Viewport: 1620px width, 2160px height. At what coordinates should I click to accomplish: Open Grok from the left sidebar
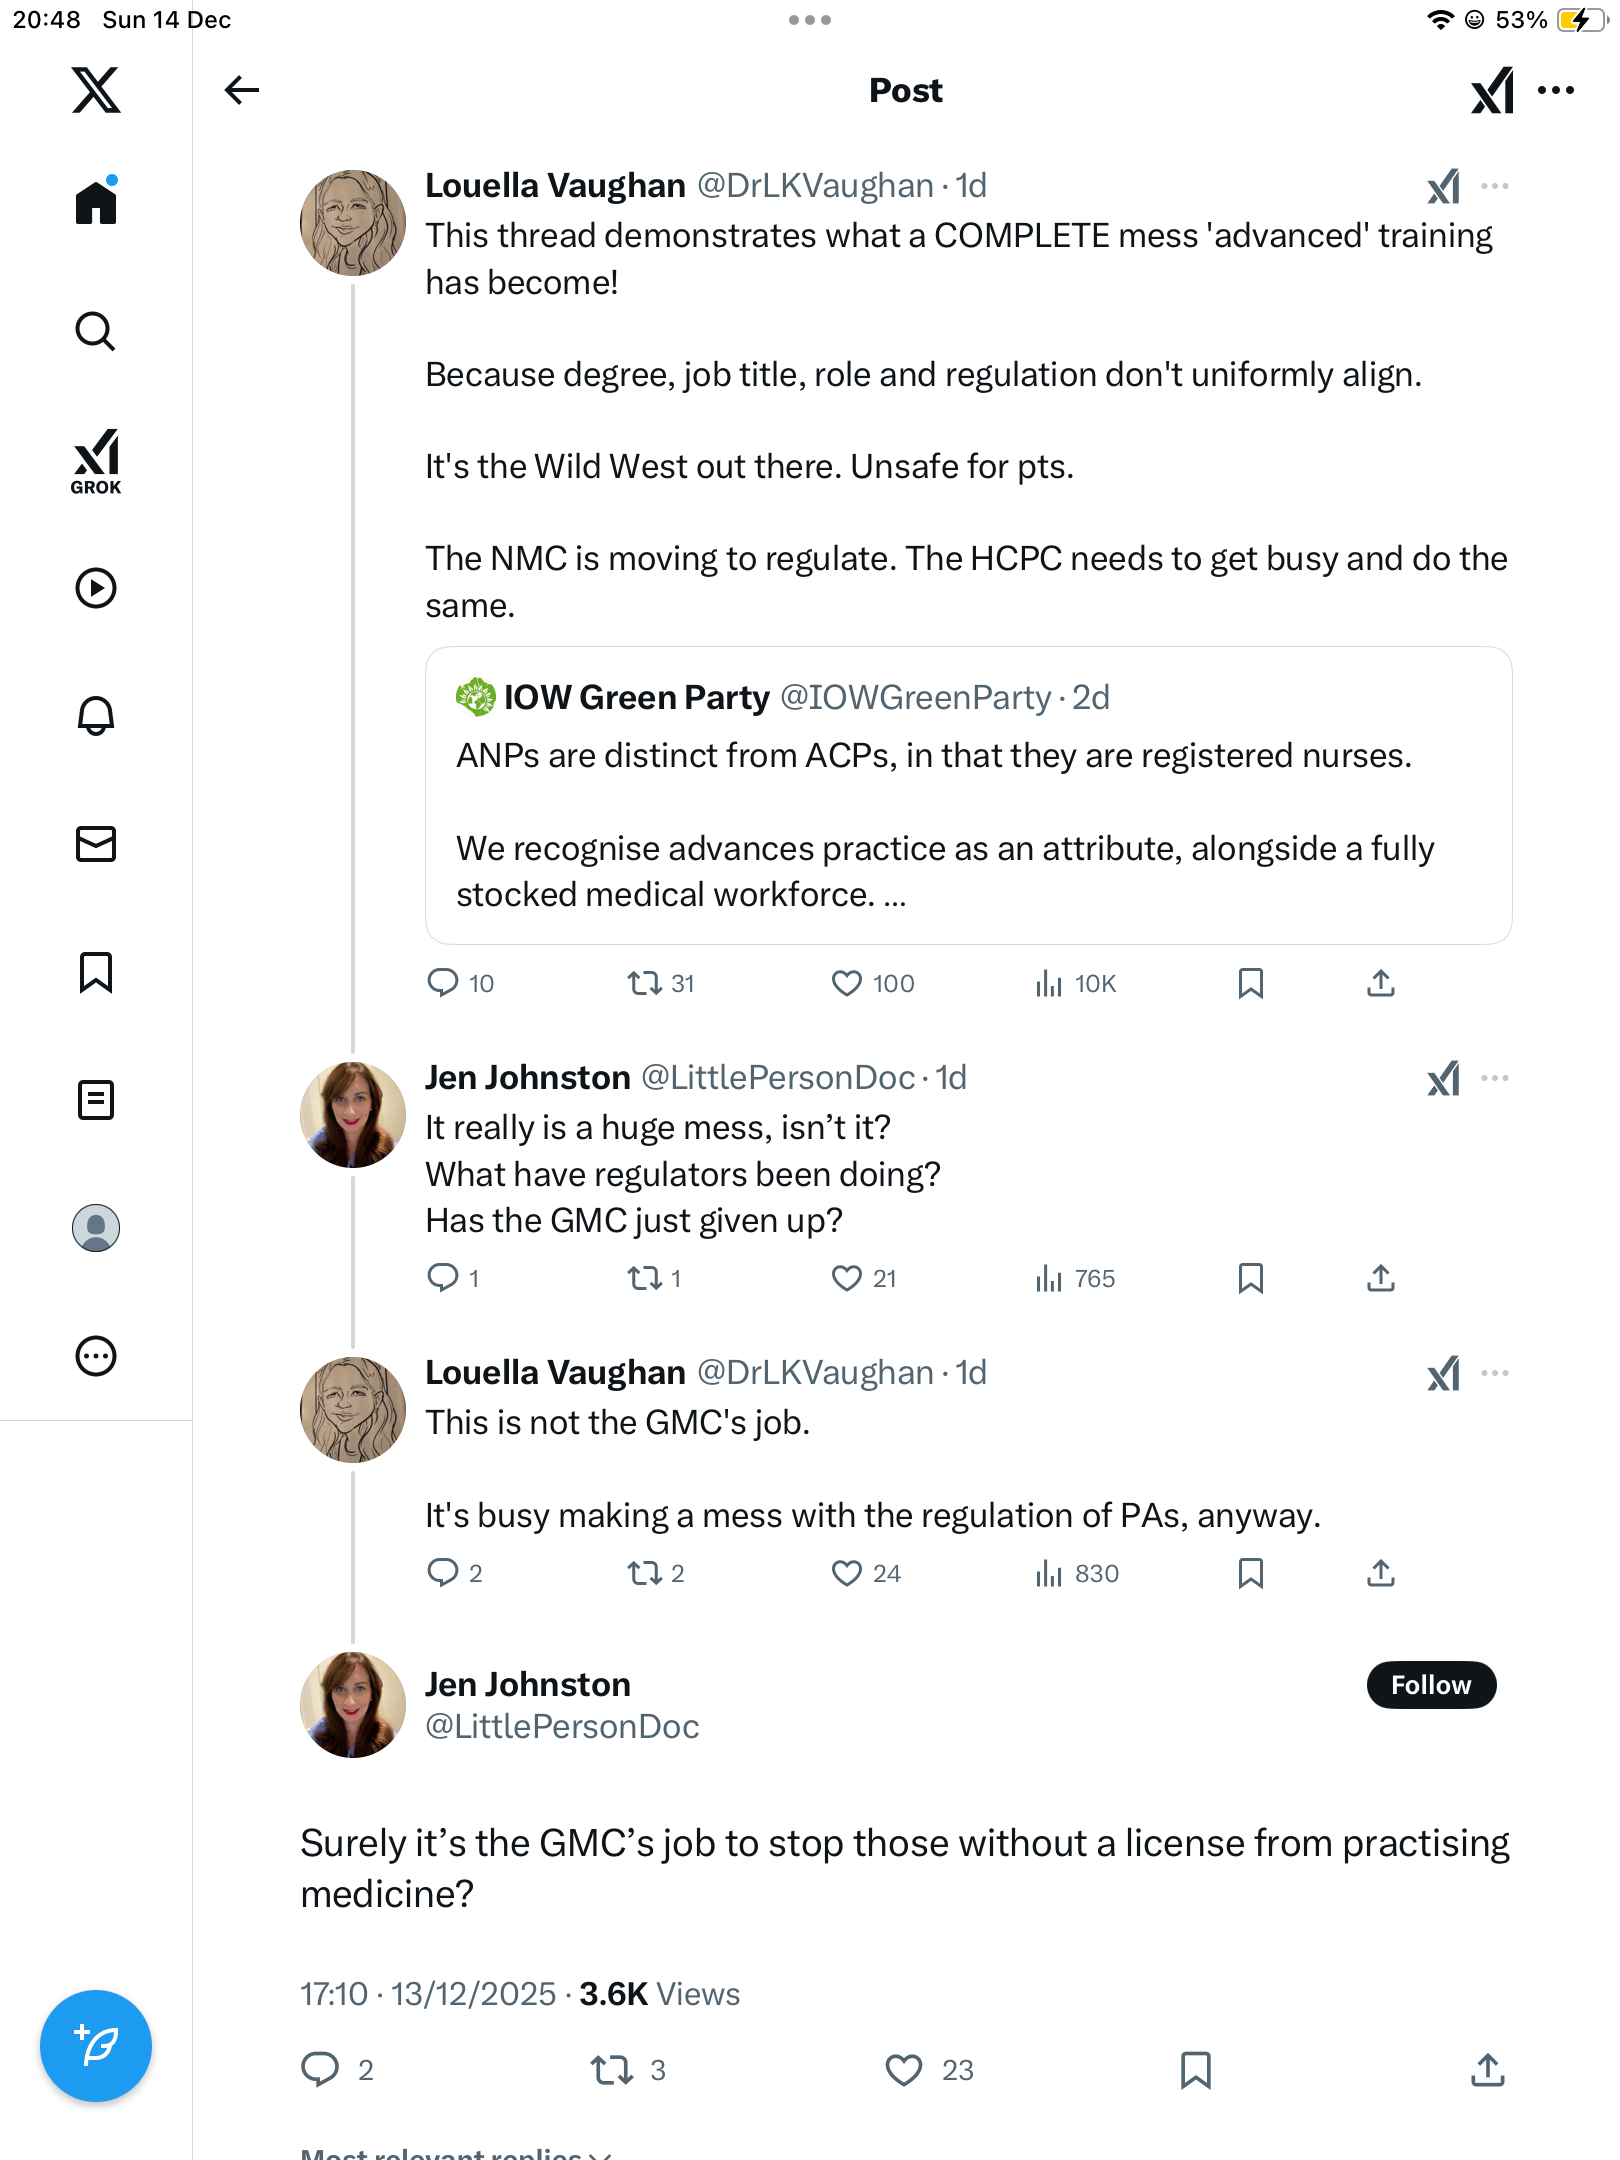coord(96,461)
